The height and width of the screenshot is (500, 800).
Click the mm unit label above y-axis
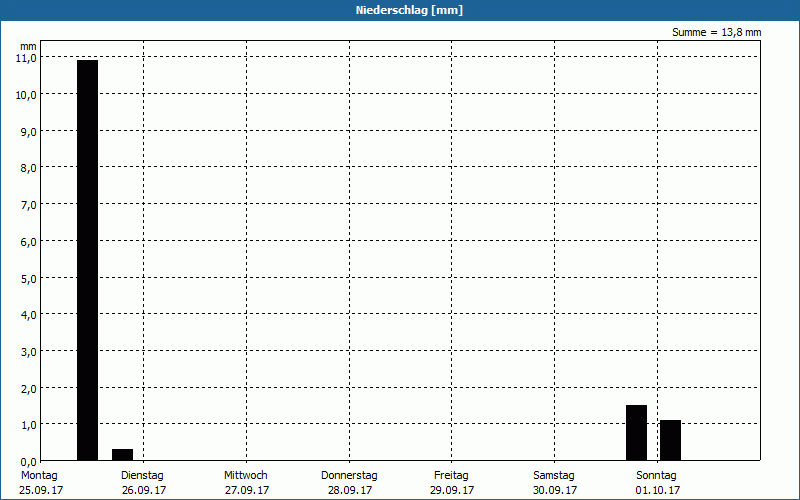pos(29,46)
